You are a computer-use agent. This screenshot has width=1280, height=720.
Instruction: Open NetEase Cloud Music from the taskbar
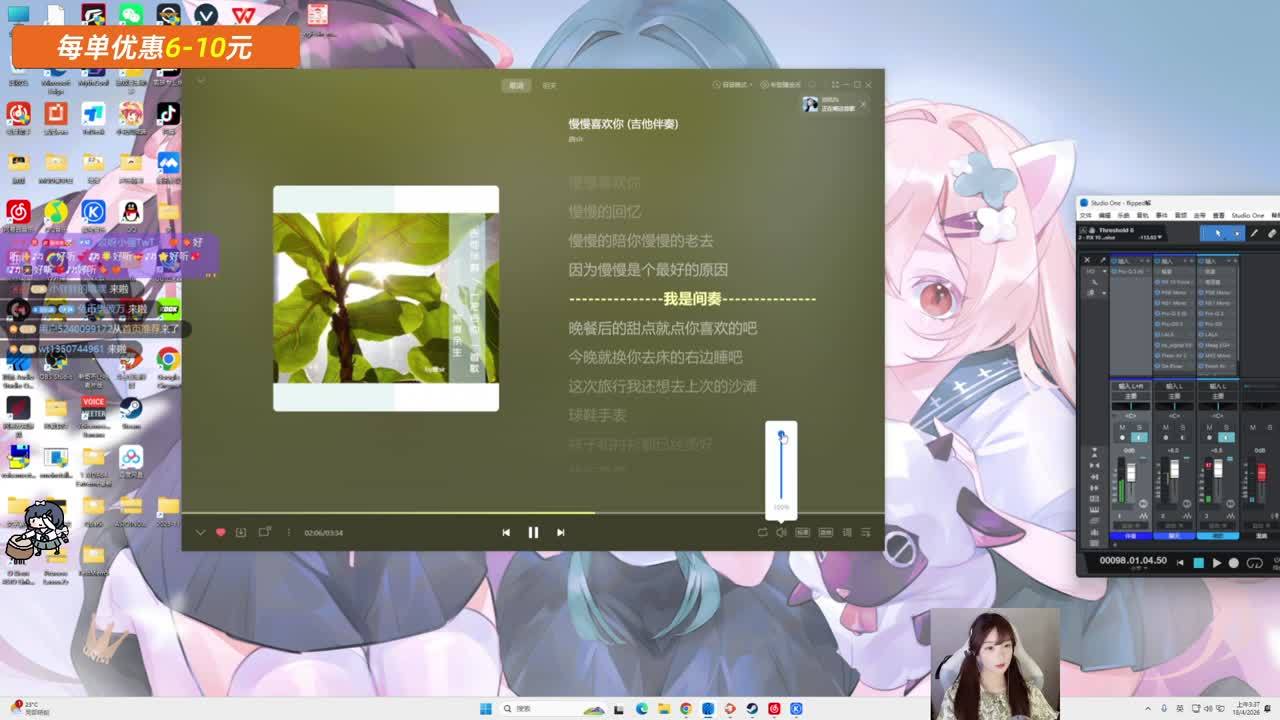pos(774,708)
